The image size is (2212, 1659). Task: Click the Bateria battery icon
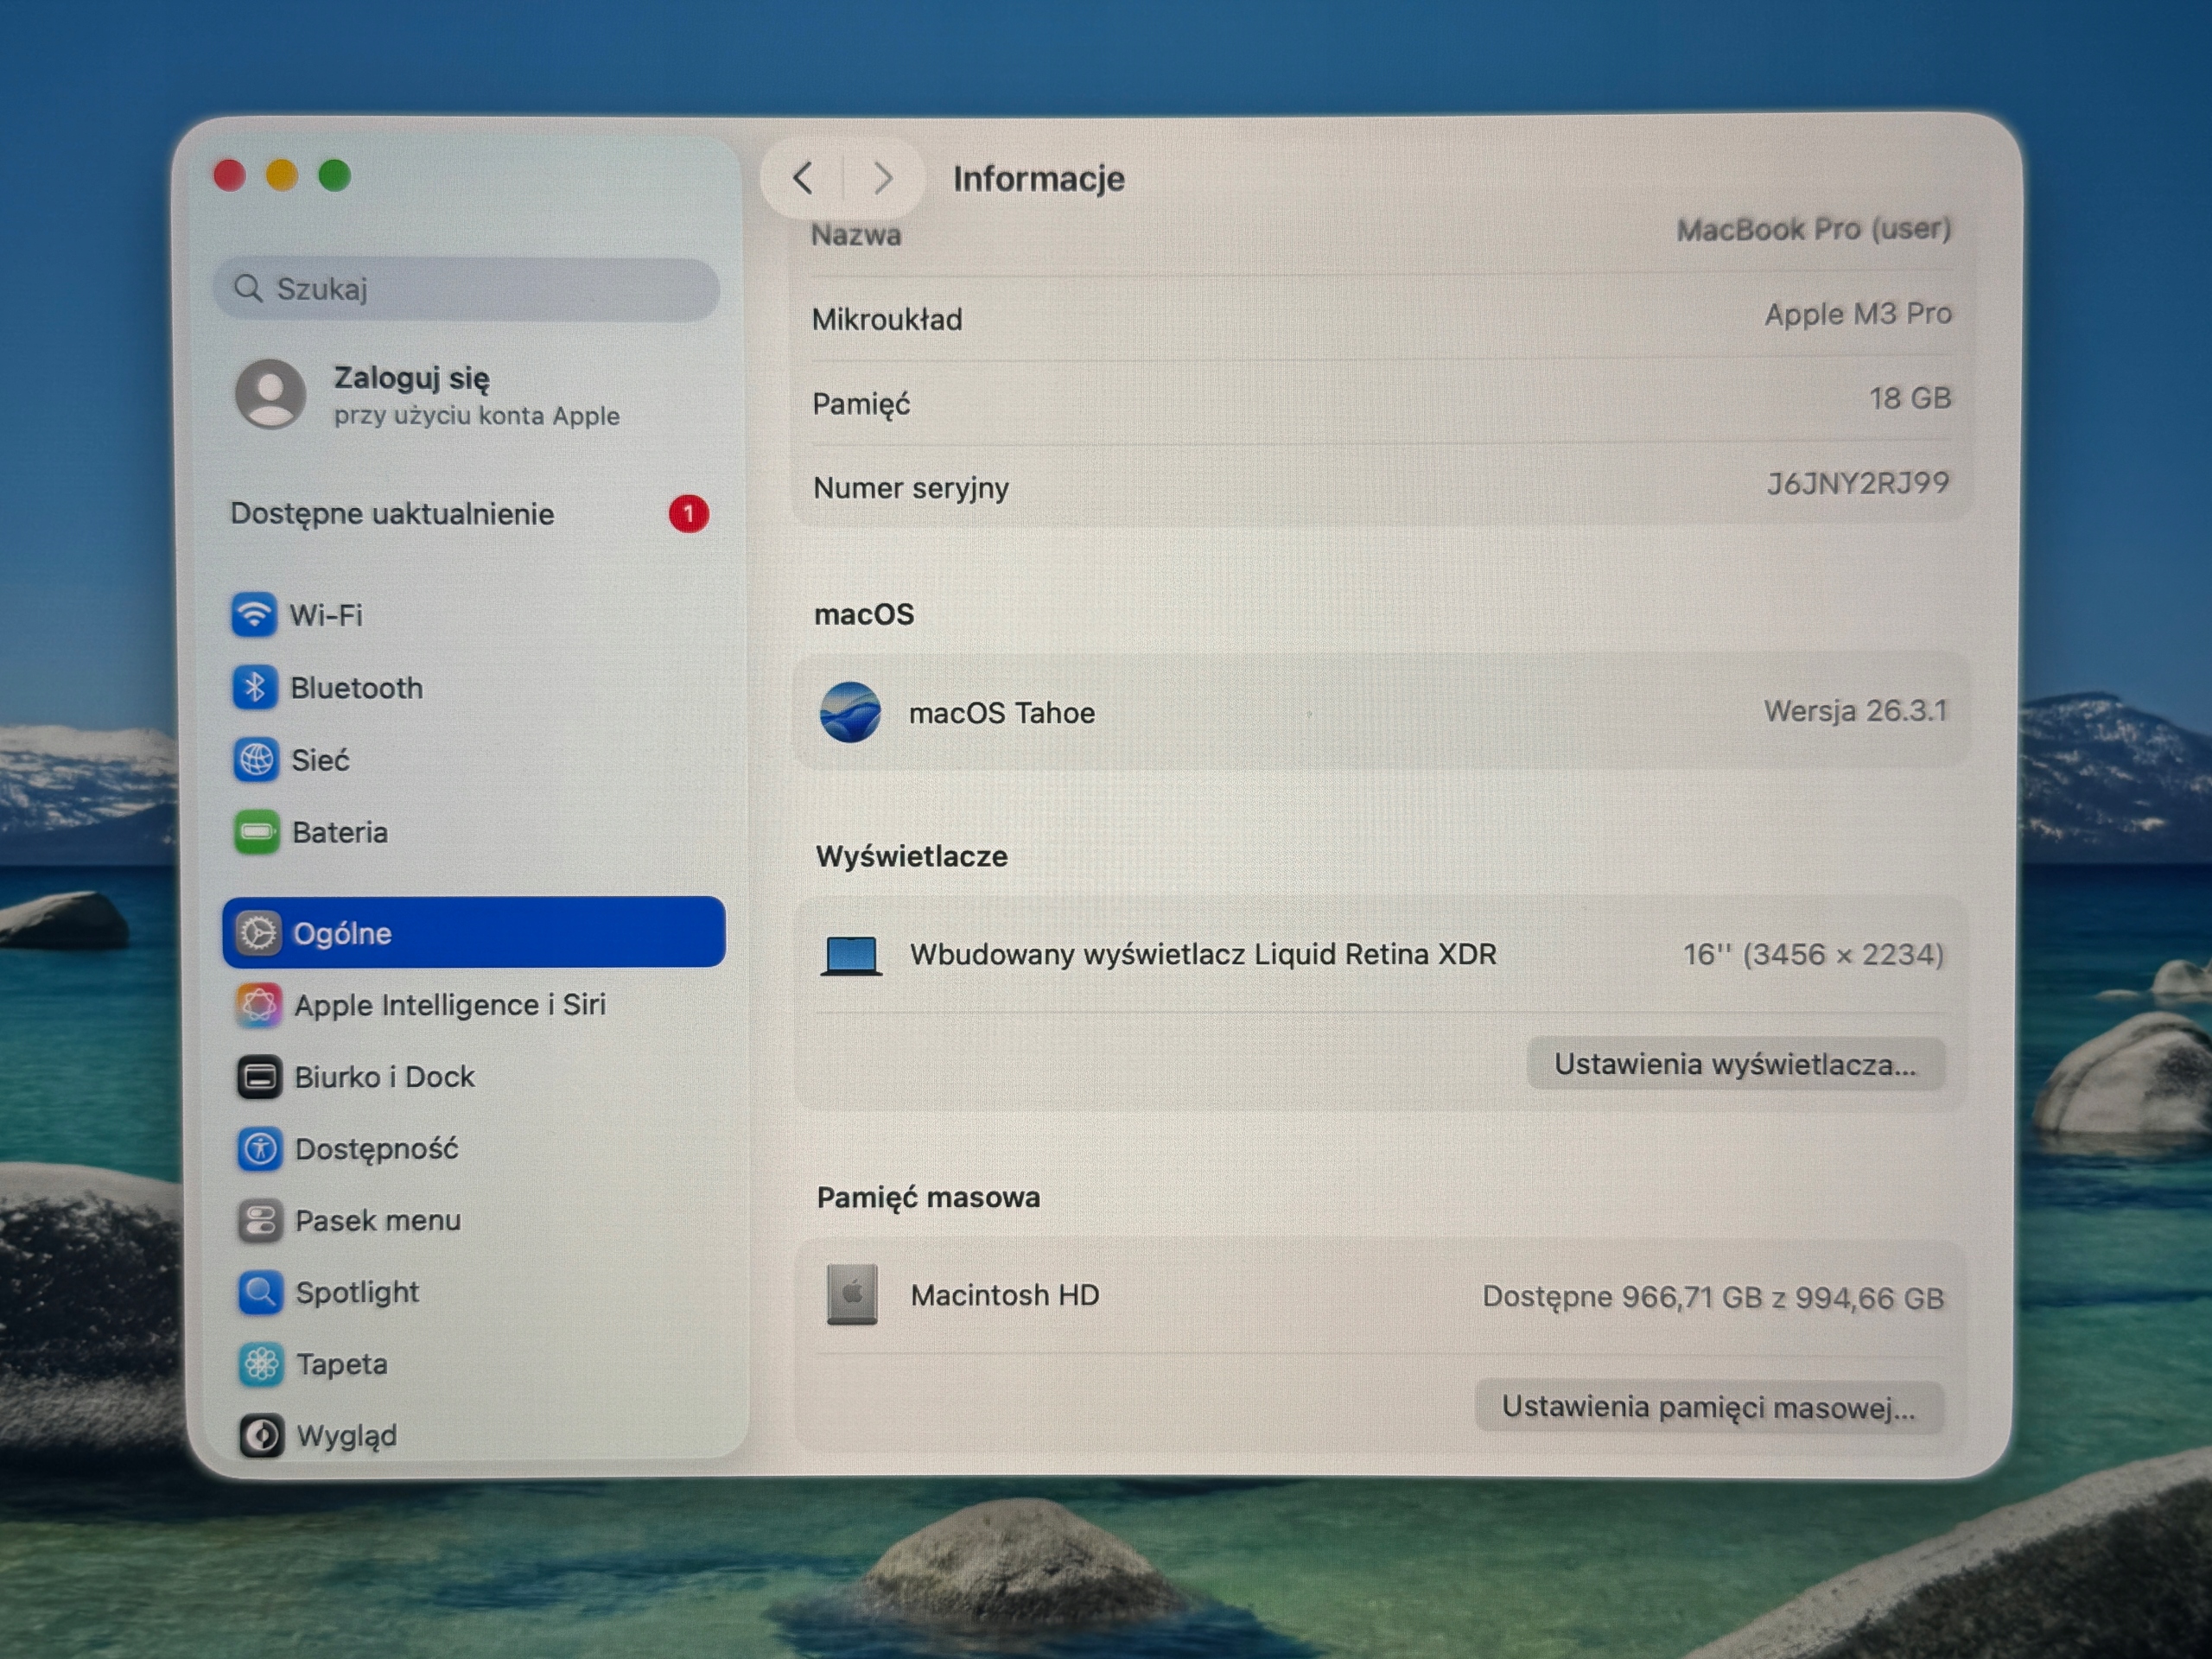pyautogui.click(x=257, y=832)
